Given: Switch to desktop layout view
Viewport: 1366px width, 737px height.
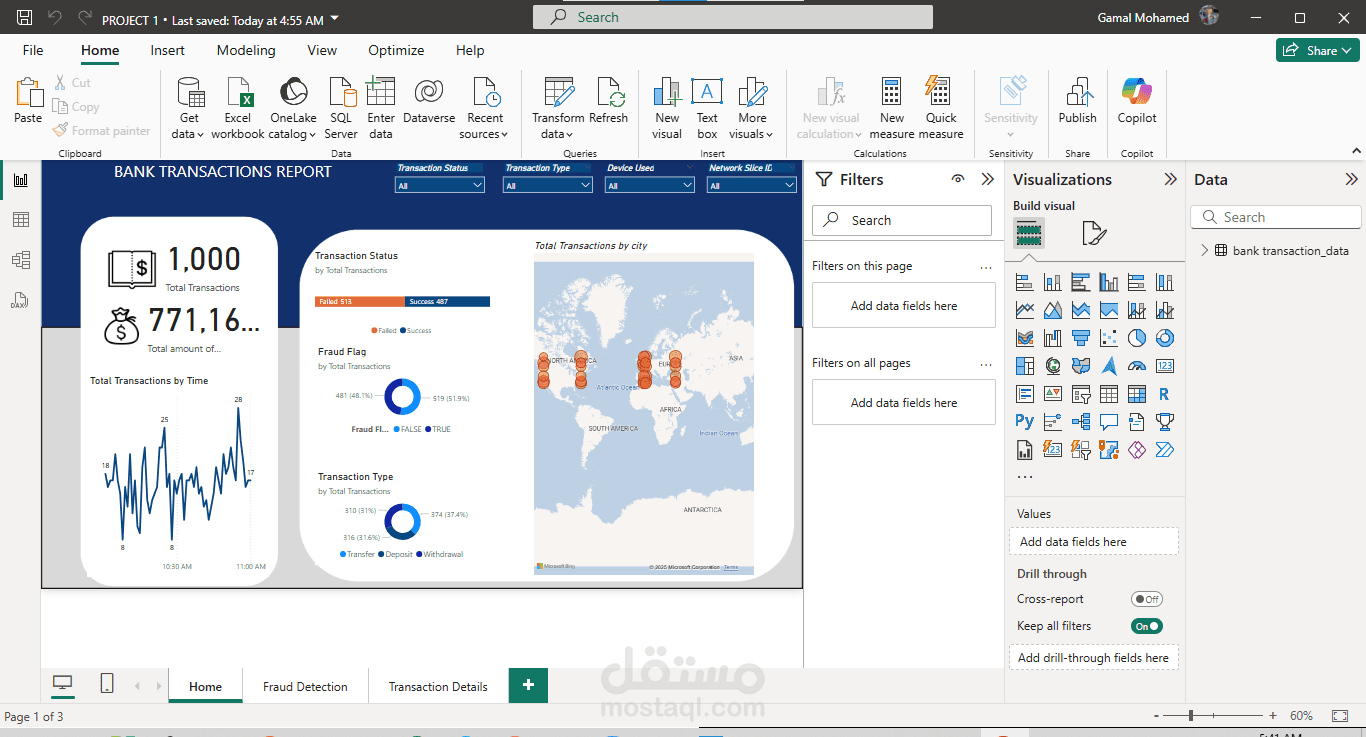Looking at the screenshot, I should click(63, 683).
